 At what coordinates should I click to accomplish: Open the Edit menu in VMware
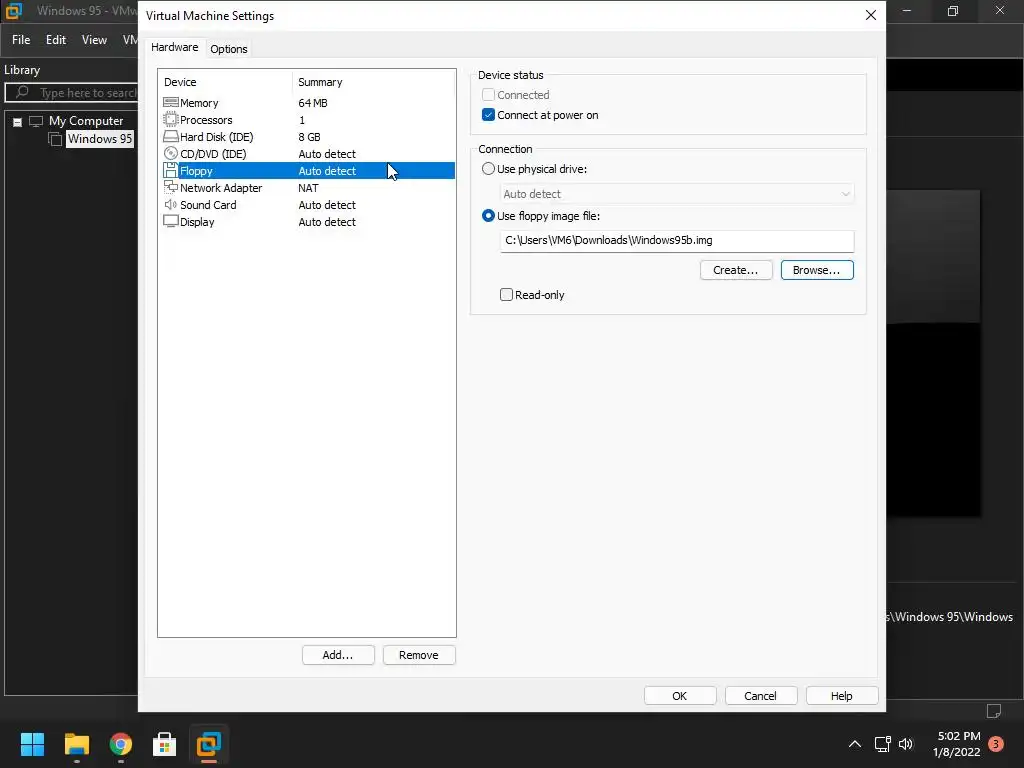click(56, 40)
